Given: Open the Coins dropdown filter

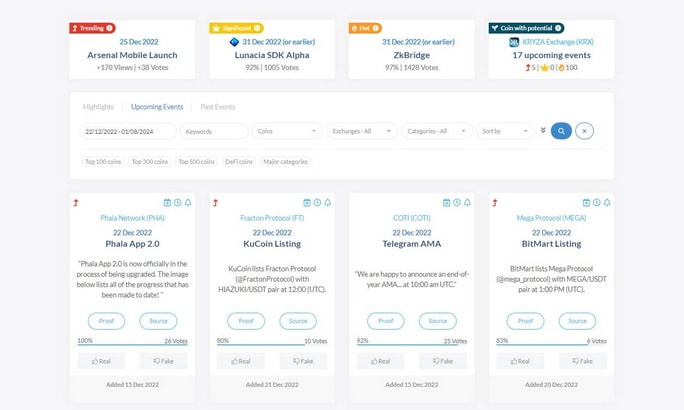Looking at the screenshot, I should 287,131.
